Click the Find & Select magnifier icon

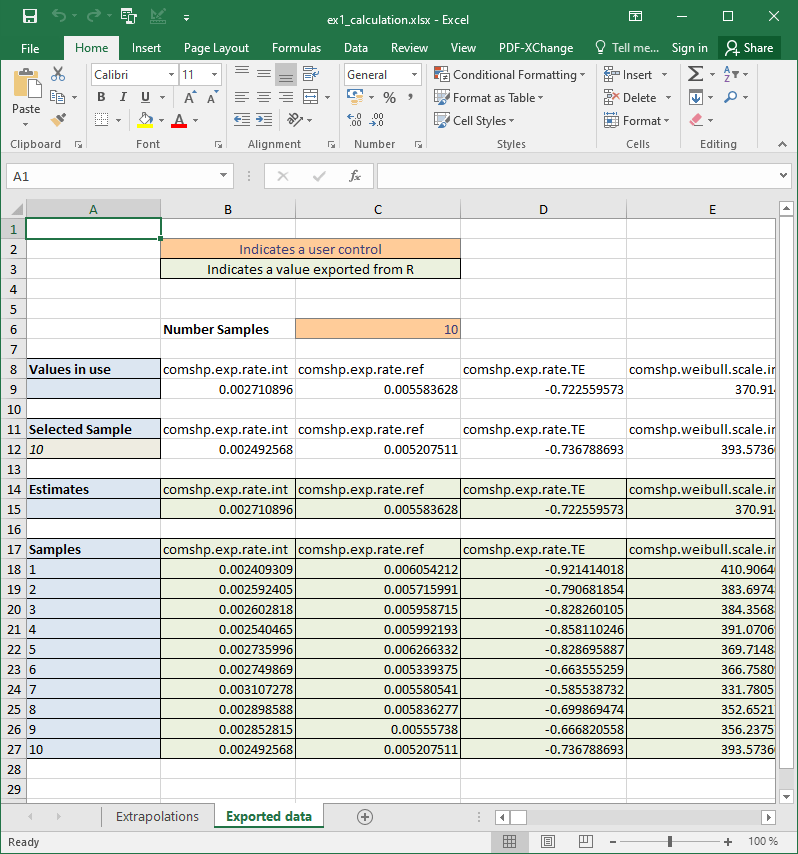(x=731, y=97)
